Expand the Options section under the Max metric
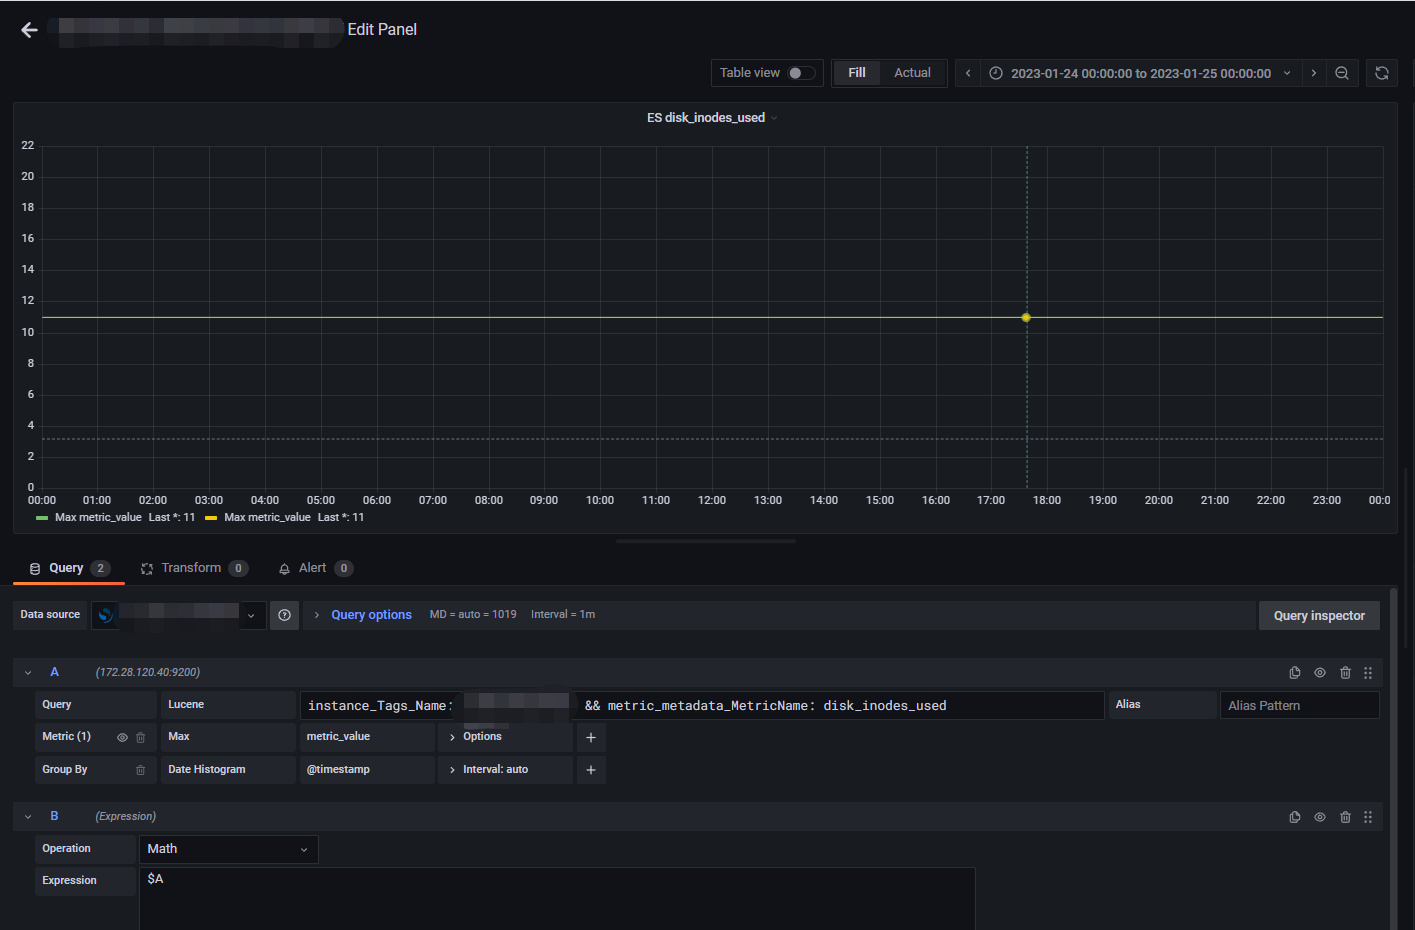This screenshot has width=1415, height=930. (x=481, y=736)
